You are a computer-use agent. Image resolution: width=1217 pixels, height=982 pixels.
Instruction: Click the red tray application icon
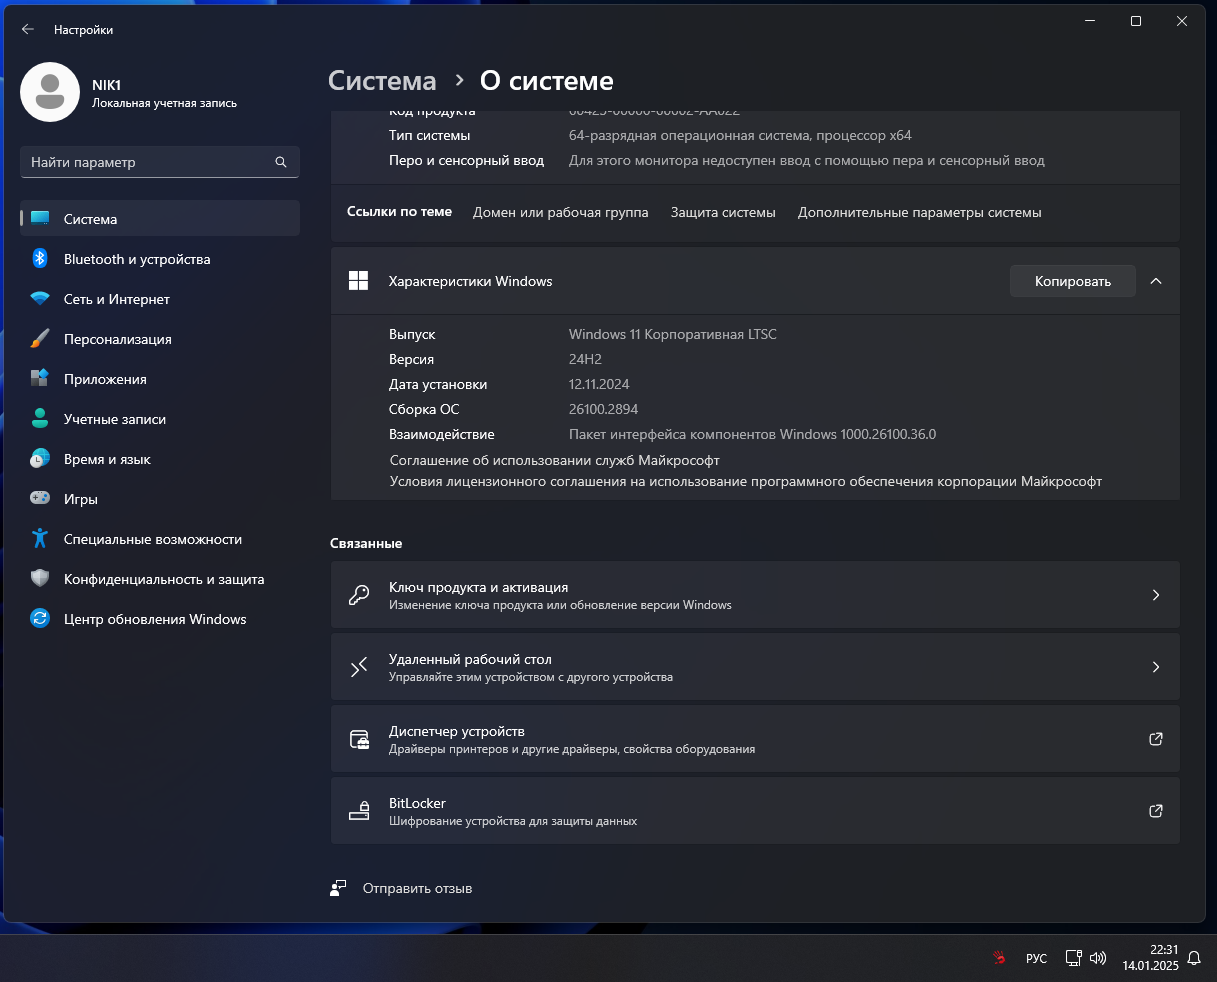[998, 958]
